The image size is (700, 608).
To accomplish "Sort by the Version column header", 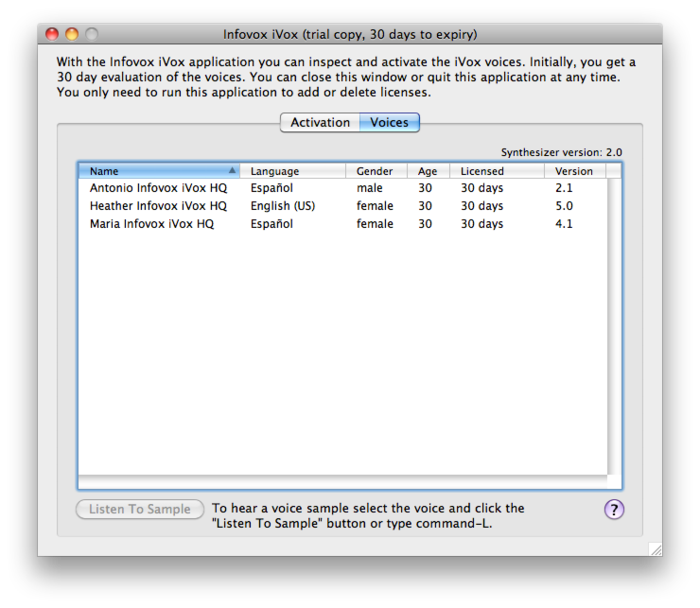I will [575, 171].
